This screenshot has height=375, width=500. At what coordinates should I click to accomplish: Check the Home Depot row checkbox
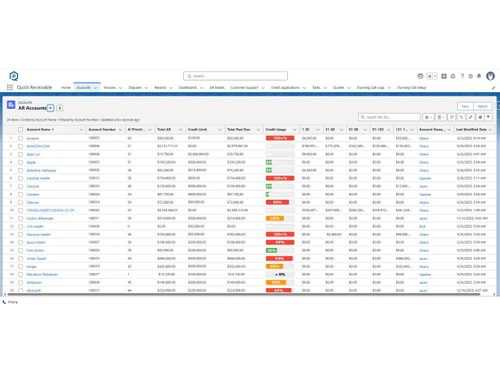21,259
